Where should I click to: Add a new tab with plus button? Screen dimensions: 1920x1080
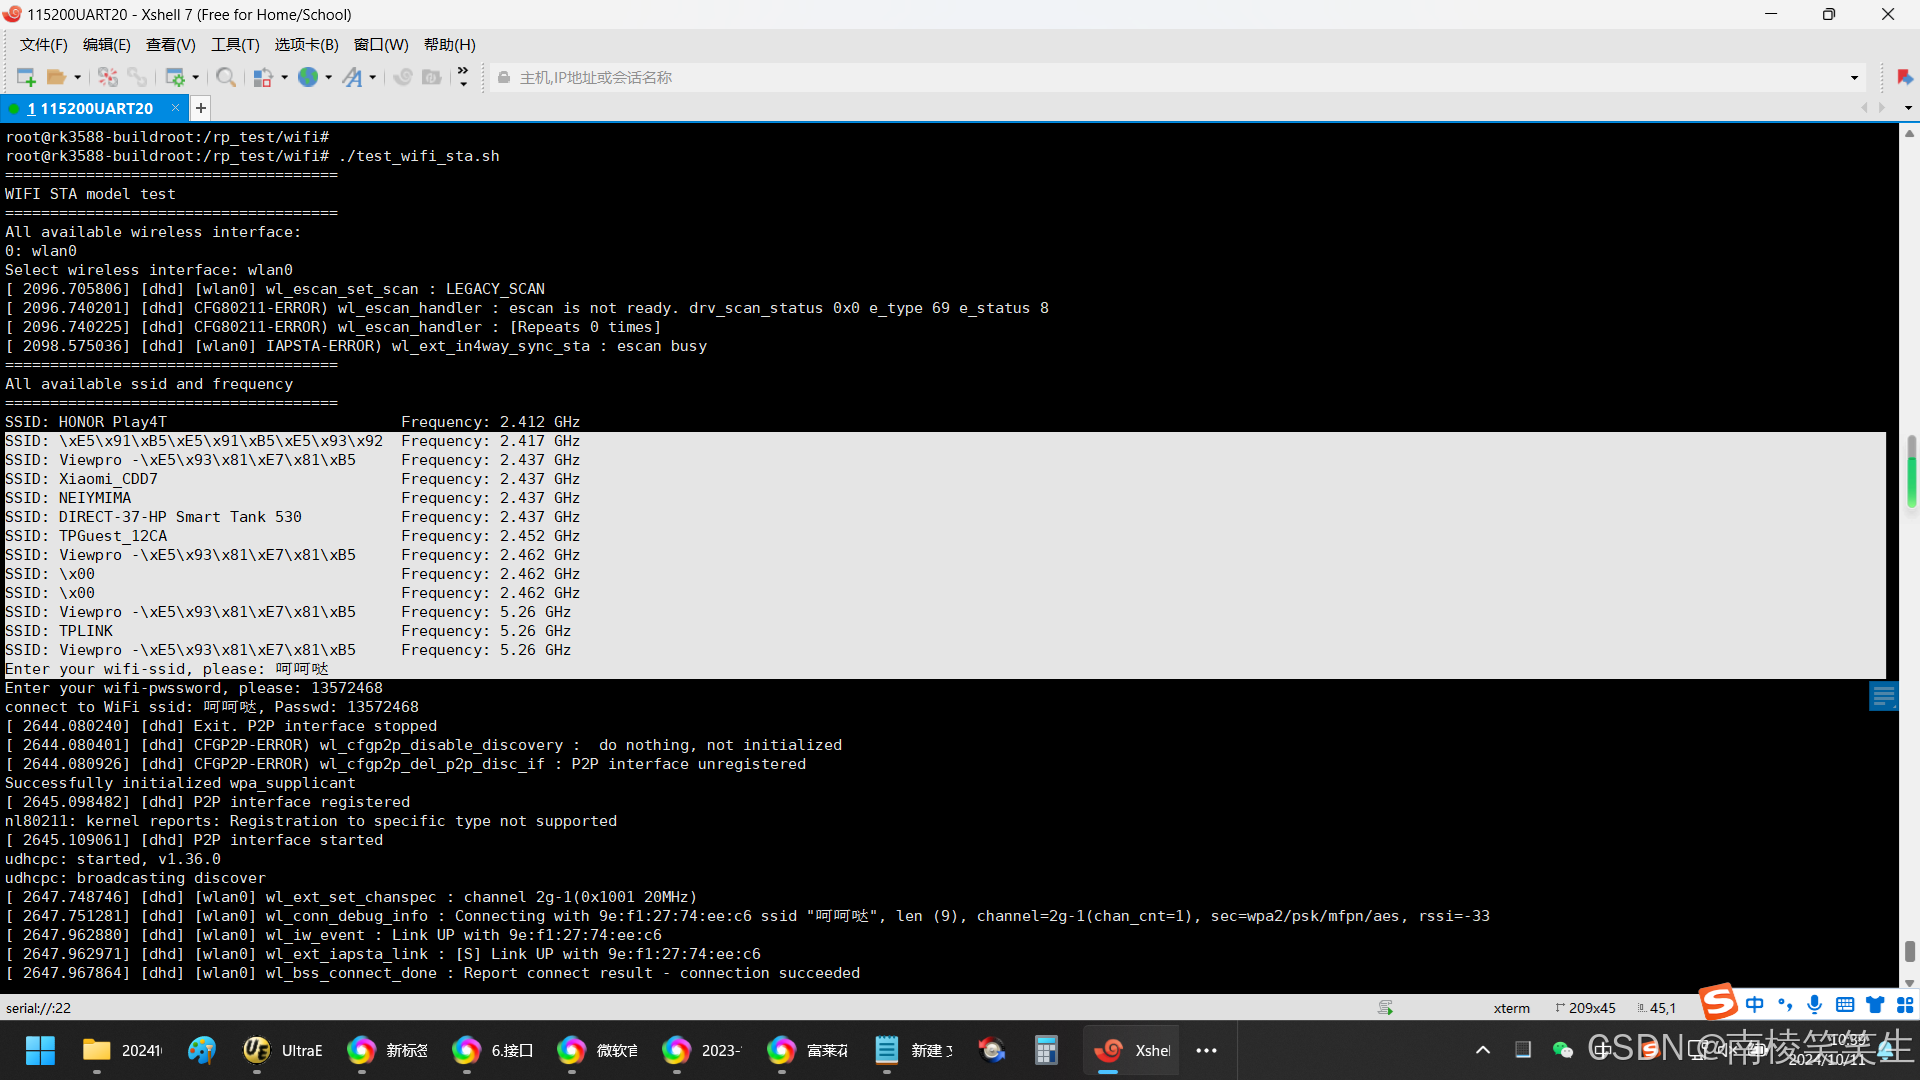point(201,108)
